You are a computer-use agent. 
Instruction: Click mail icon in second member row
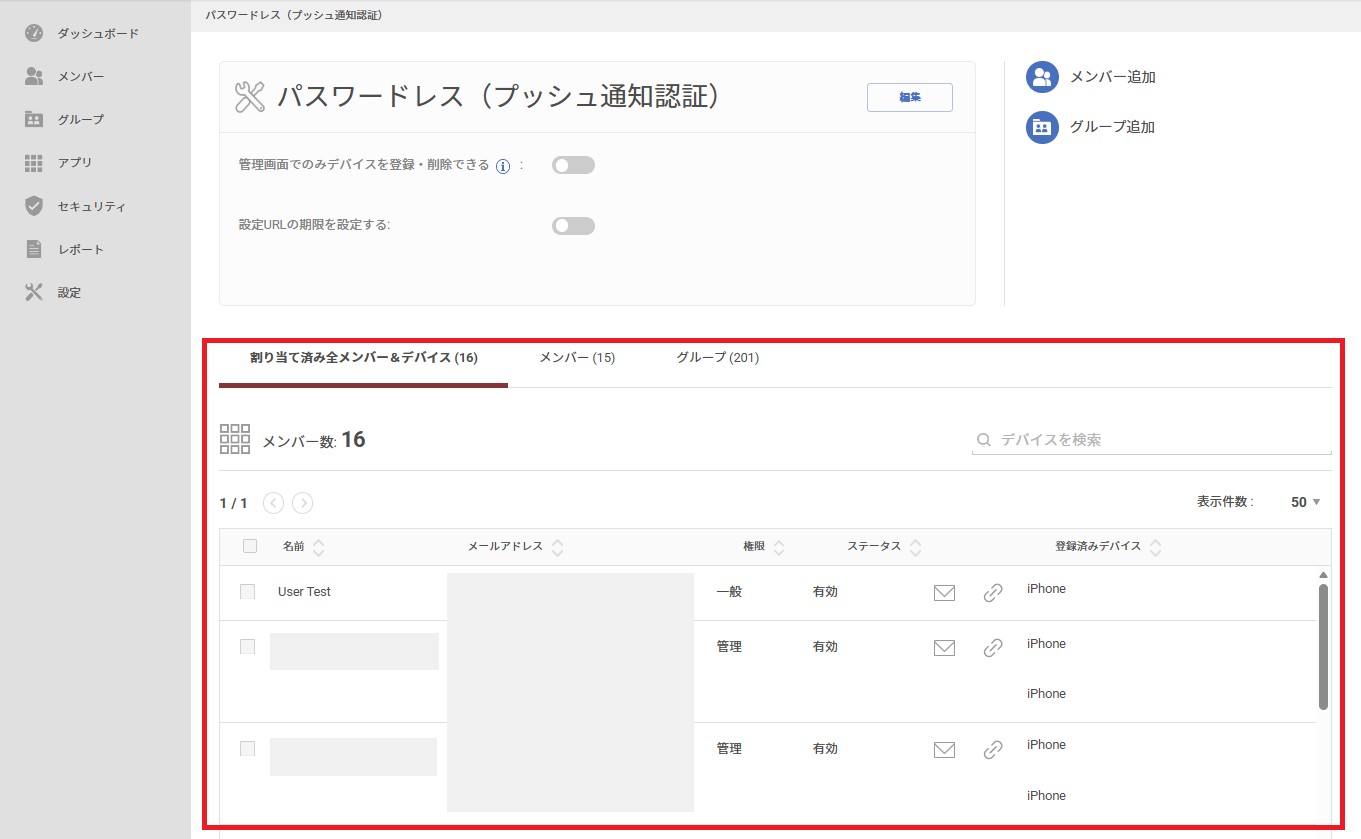tap(944, 648)
